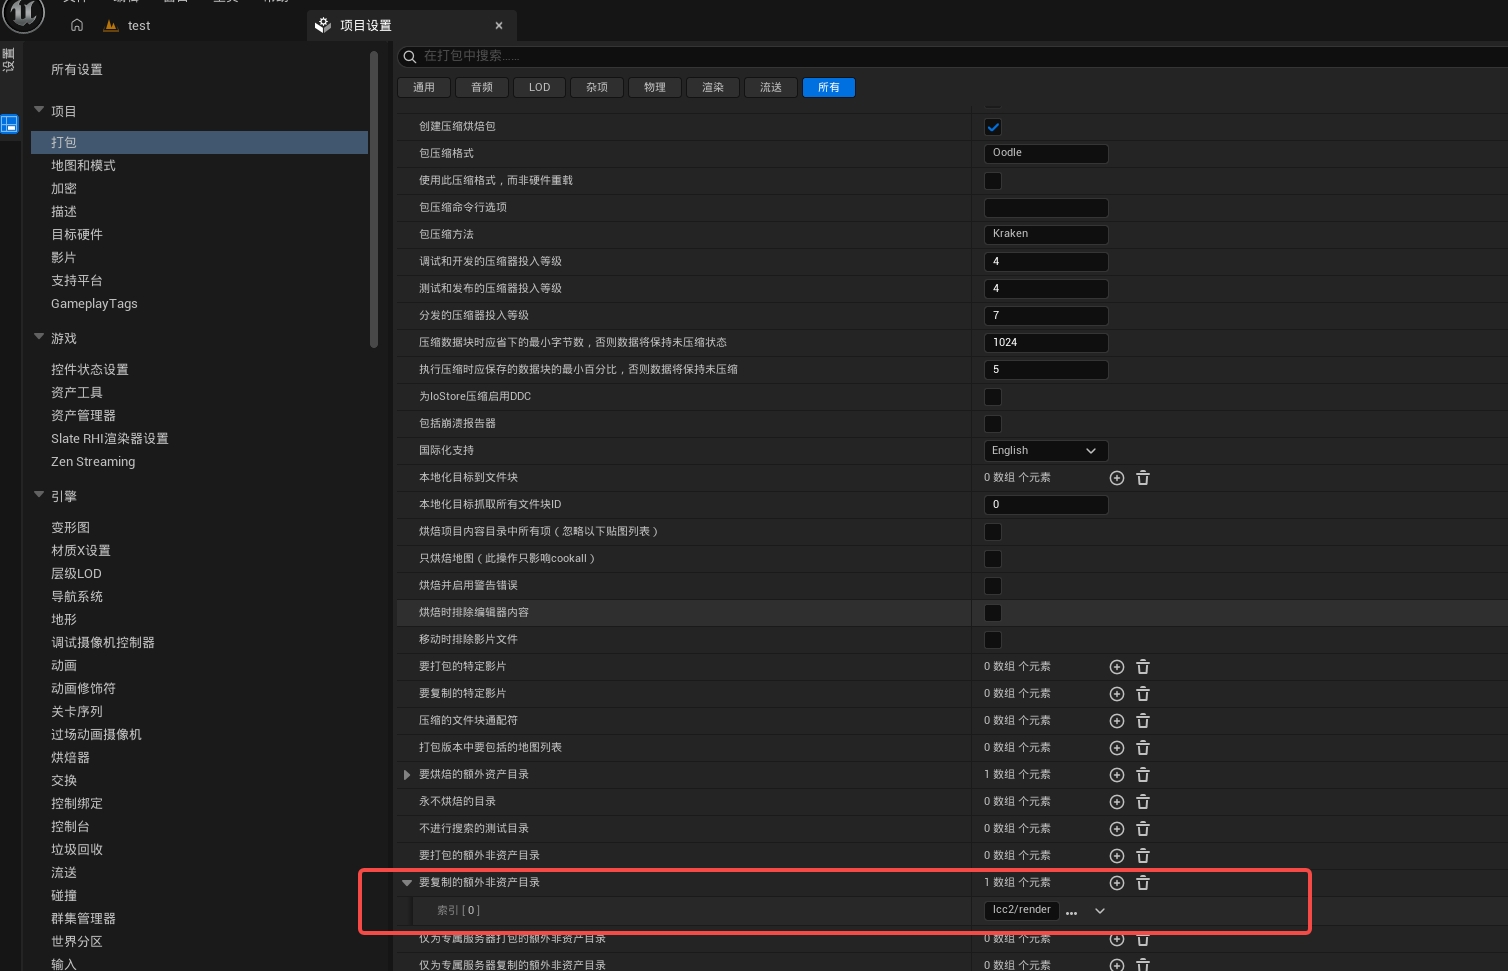This screenshot has height=971, width=1508.
Task: Open 所有设置 in sidebar
Action: (x=77, y=70)
